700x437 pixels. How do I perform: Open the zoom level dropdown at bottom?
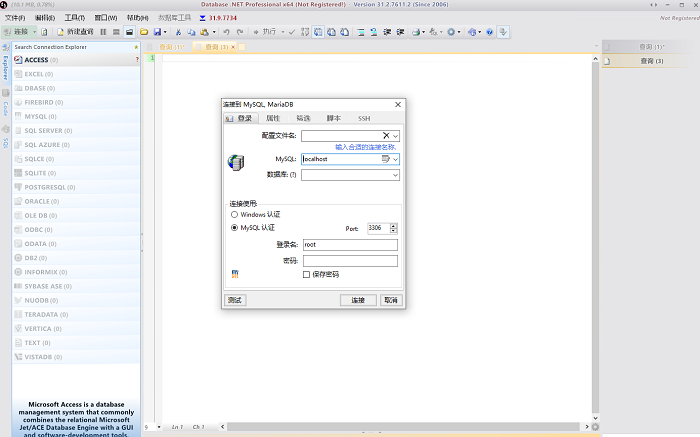[159, 427]
